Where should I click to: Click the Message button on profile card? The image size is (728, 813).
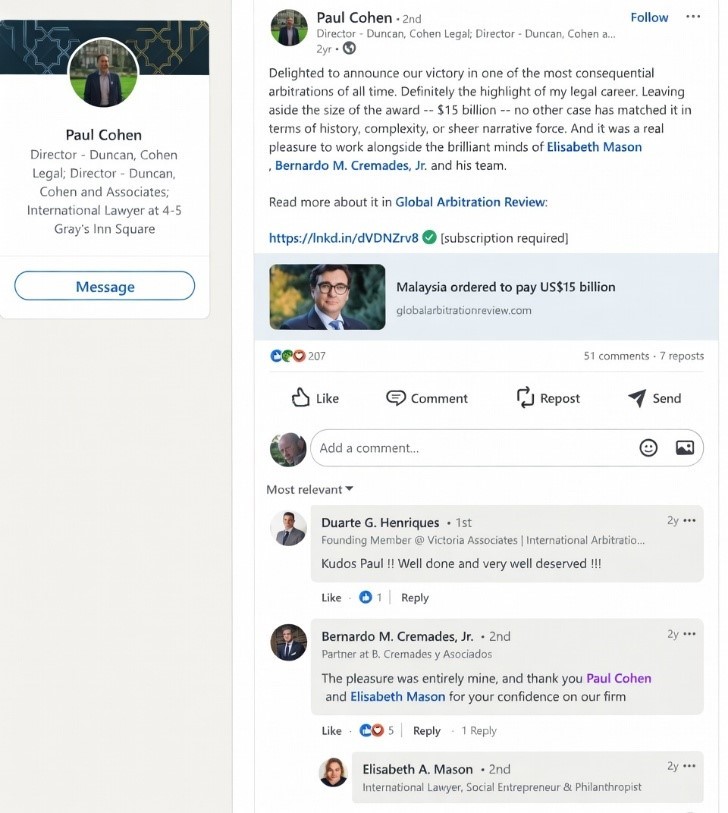[x=105, y=286]
